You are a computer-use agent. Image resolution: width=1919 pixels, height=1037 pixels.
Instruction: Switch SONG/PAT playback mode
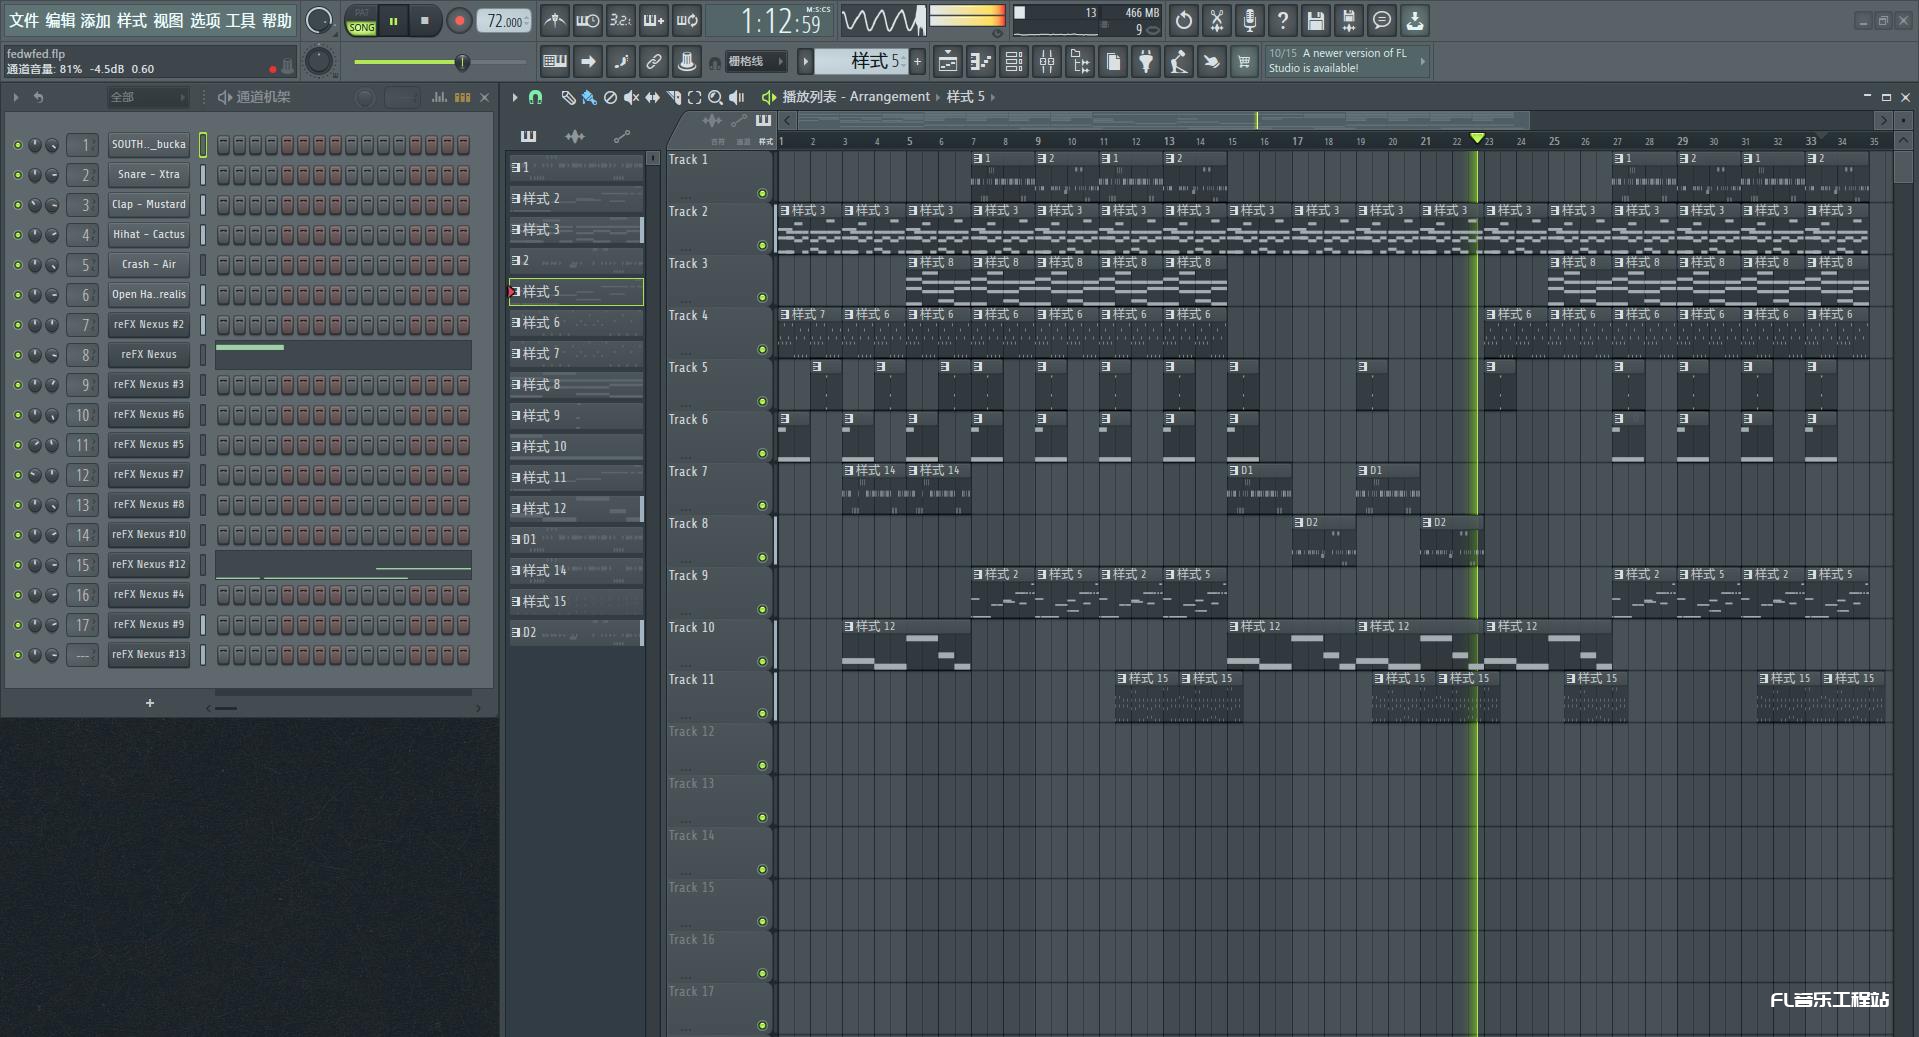coord(361,21)
